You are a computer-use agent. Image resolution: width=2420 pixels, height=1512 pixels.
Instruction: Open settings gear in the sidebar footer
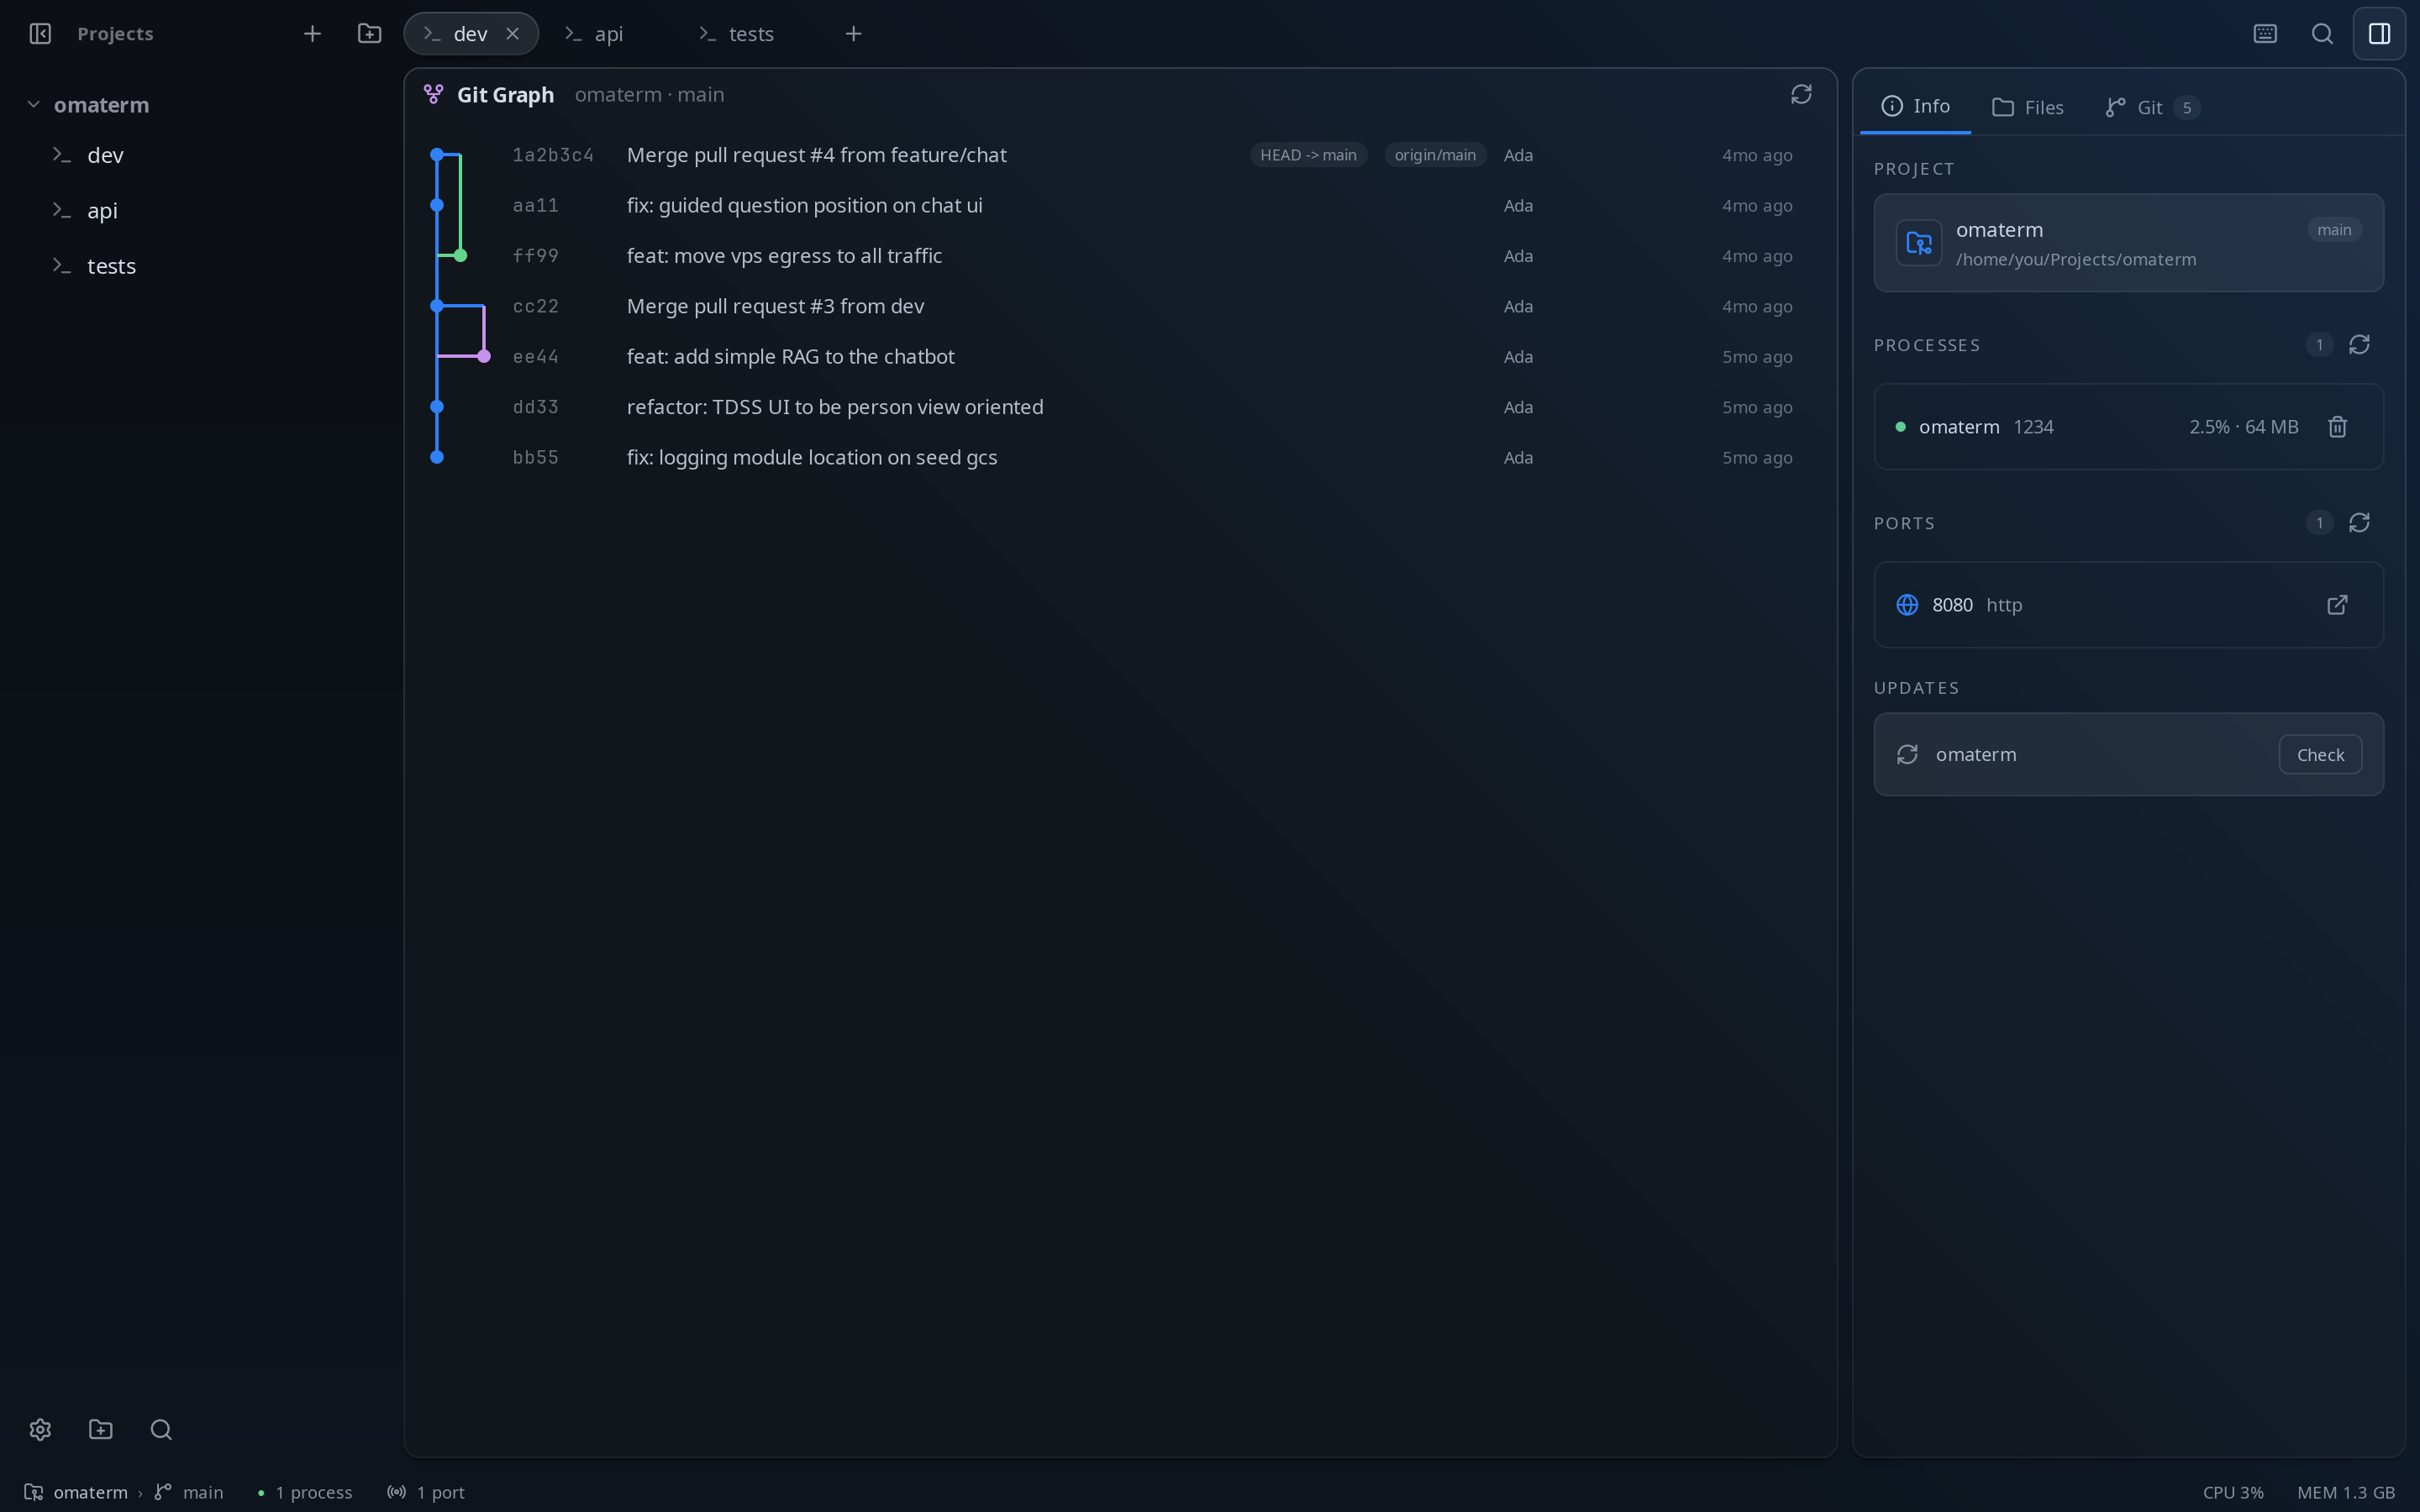tap(40, 1430)
